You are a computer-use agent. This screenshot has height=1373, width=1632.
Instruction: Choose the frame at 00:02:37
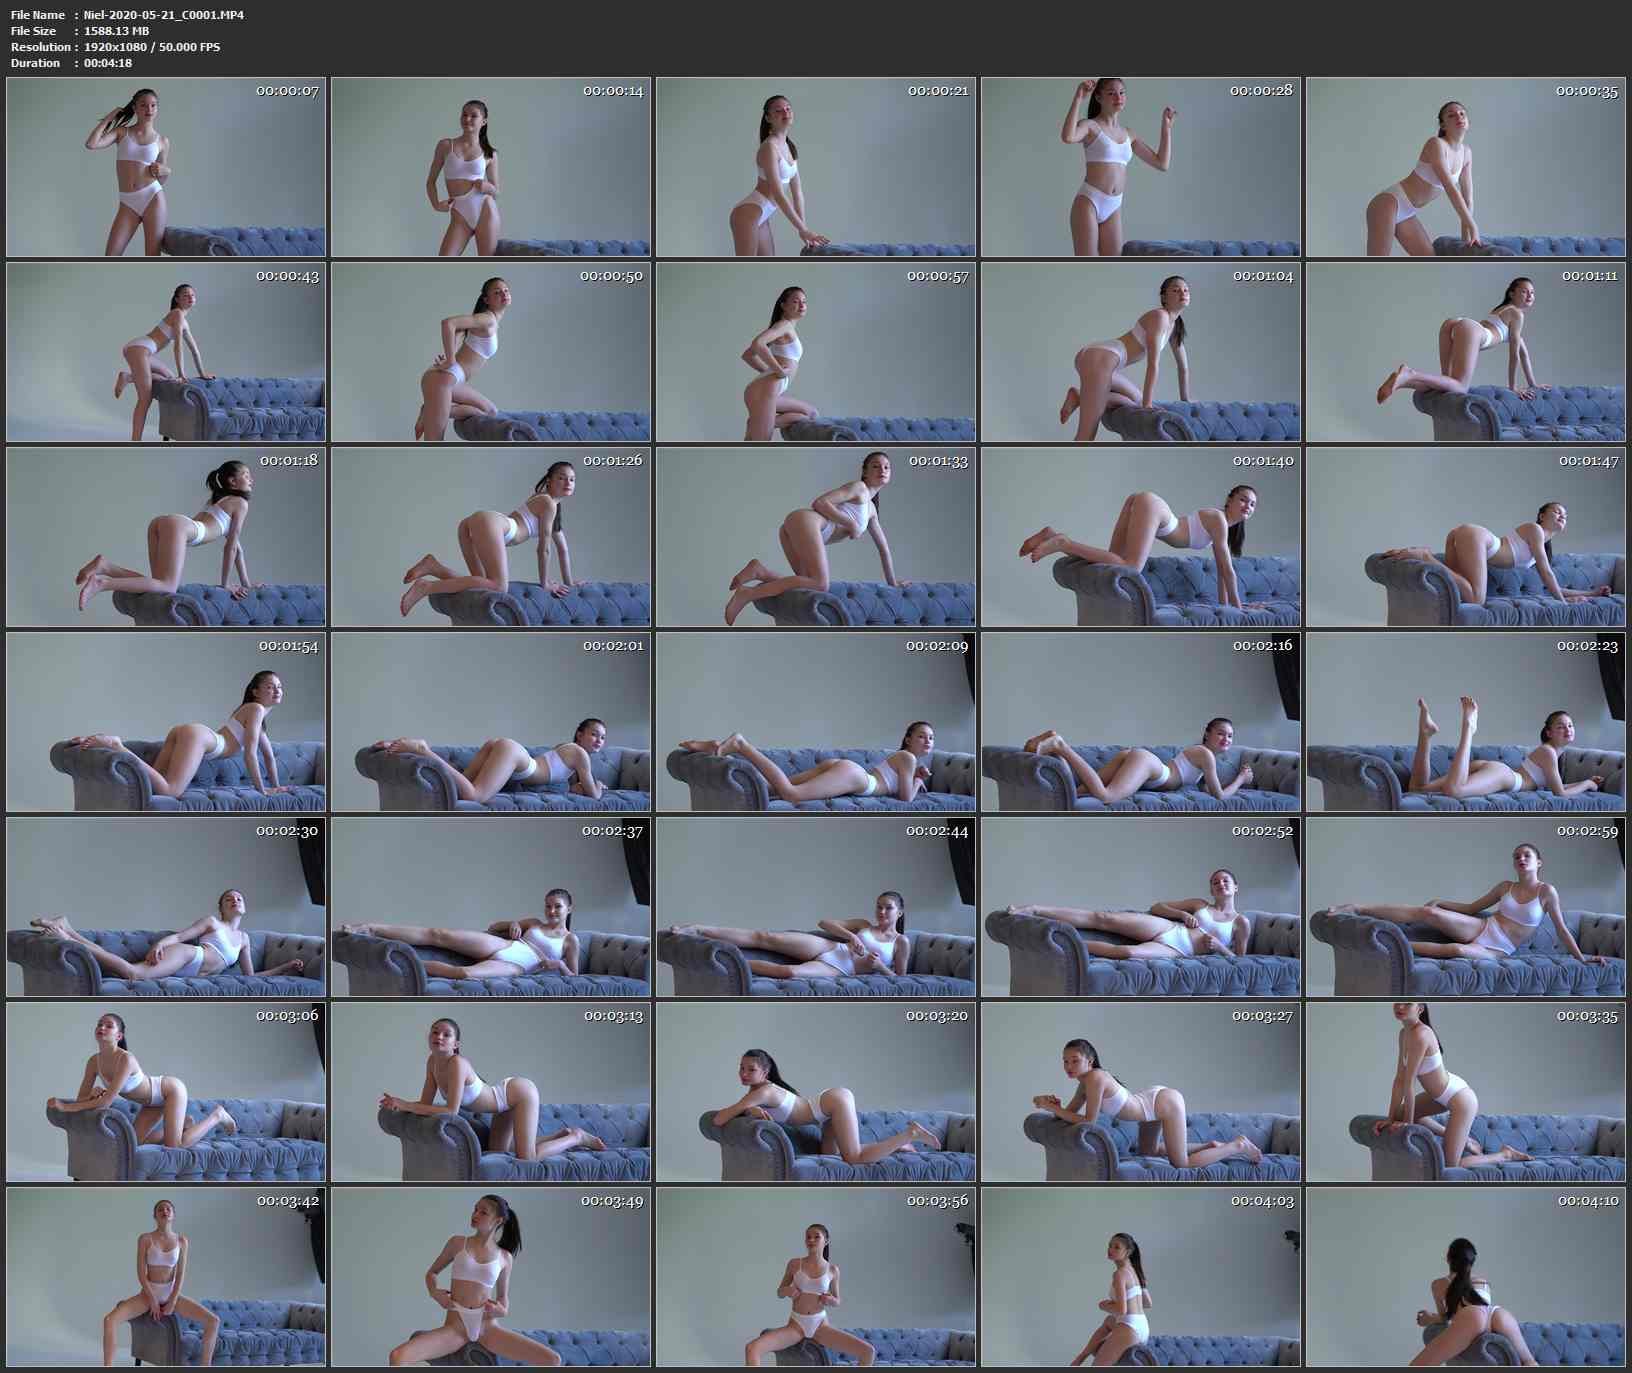click(x=490, y=907)
